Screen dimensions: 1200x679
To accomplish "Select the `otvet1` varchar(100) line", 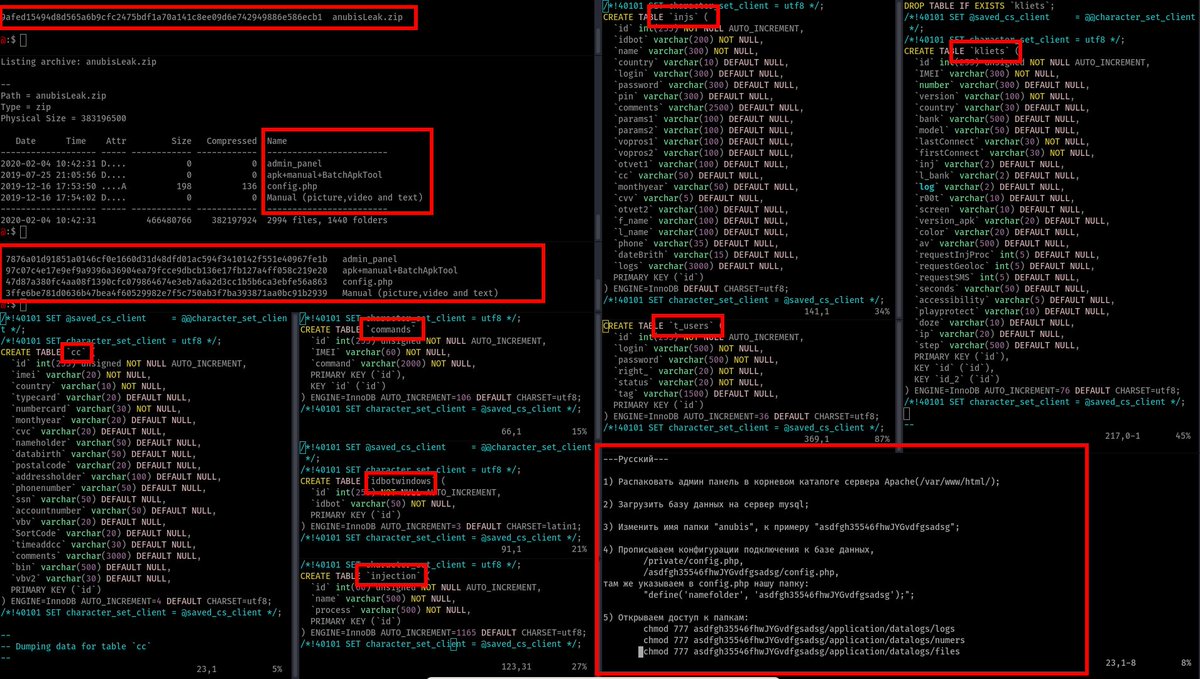I will point(702,163).
